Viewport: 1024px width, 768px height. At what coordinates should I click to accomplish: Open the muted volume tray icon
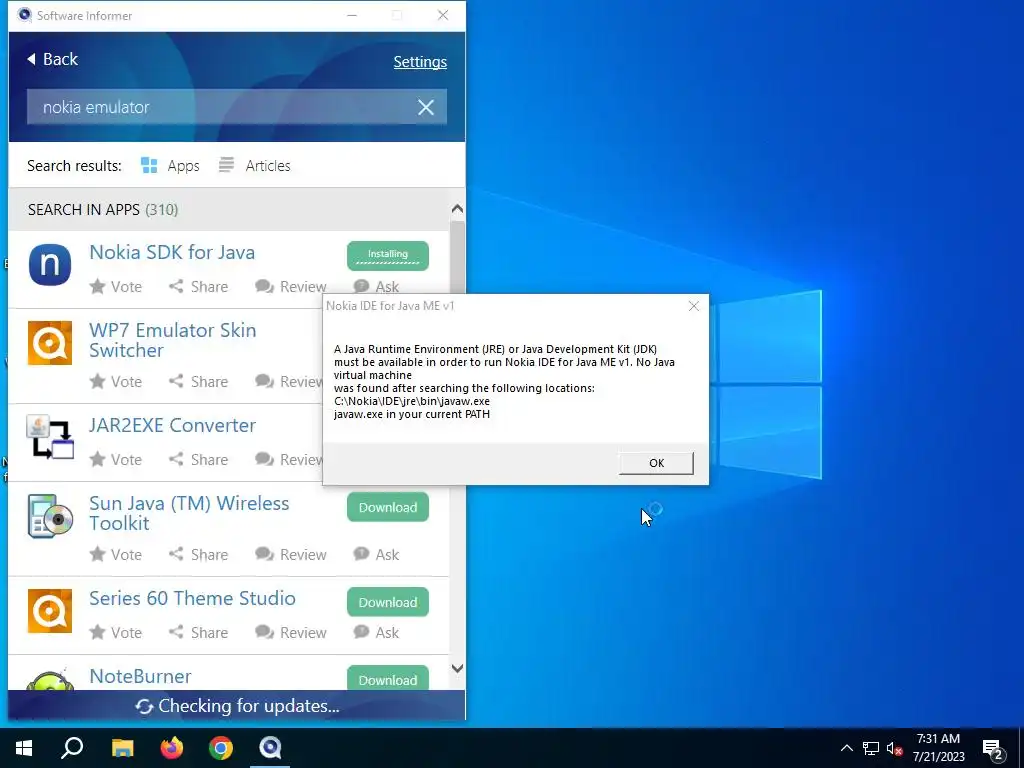pyautogui.click(x=894, y=748)
